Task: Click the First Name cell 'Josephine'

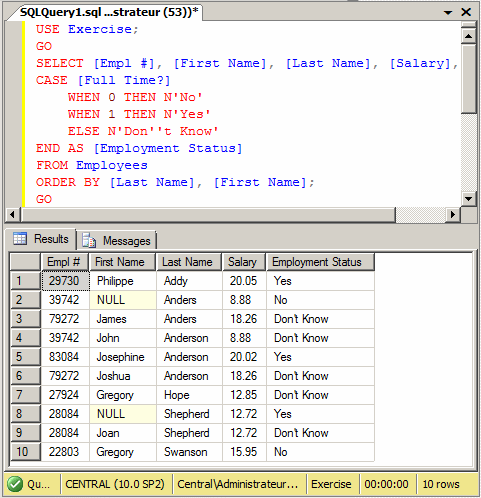Action: click(123, 357)
